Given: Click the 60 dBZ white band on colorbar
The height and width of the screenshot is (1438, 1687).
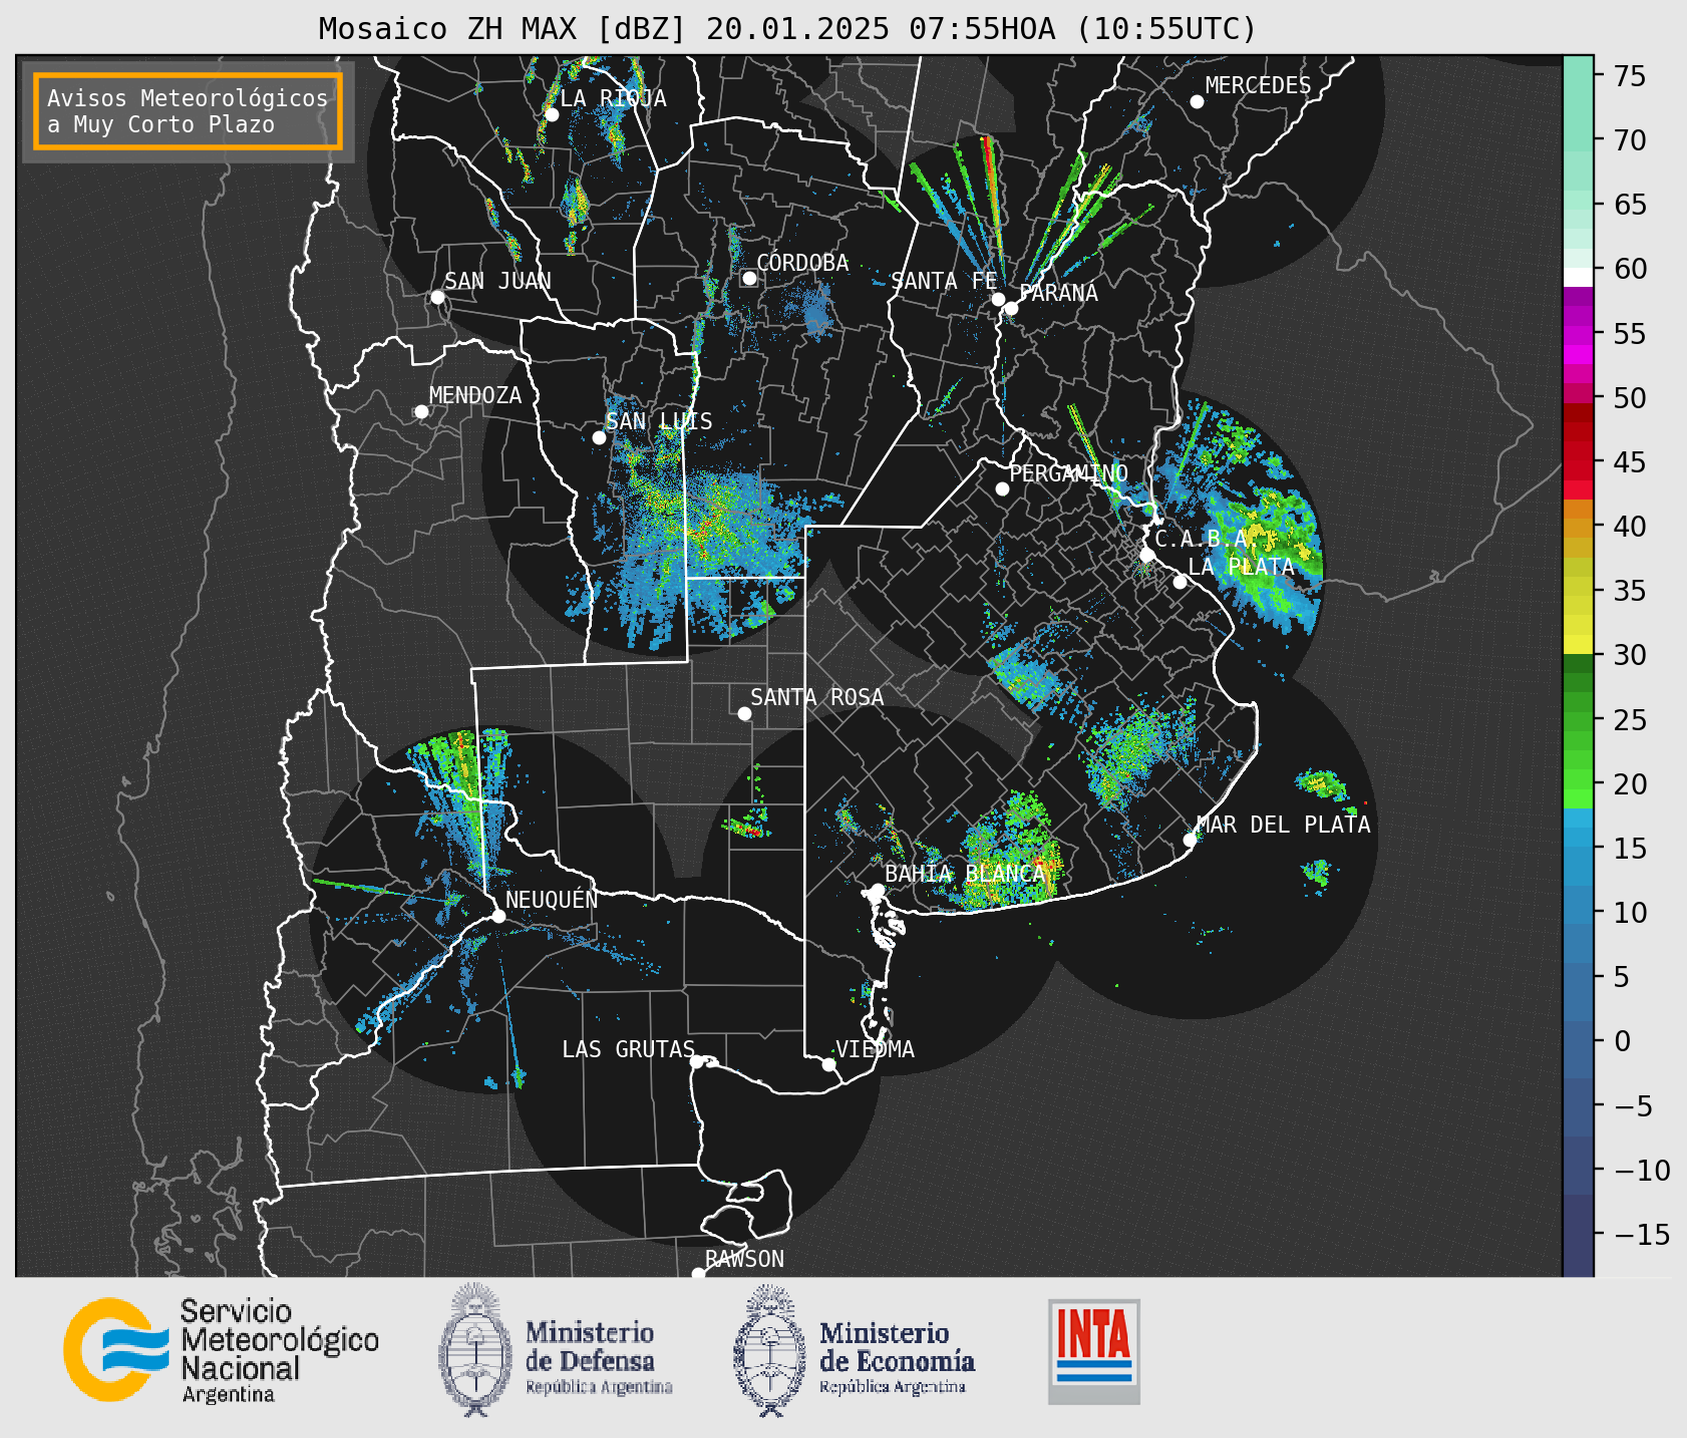Looking at the screenshot, I should point(1578,277).
